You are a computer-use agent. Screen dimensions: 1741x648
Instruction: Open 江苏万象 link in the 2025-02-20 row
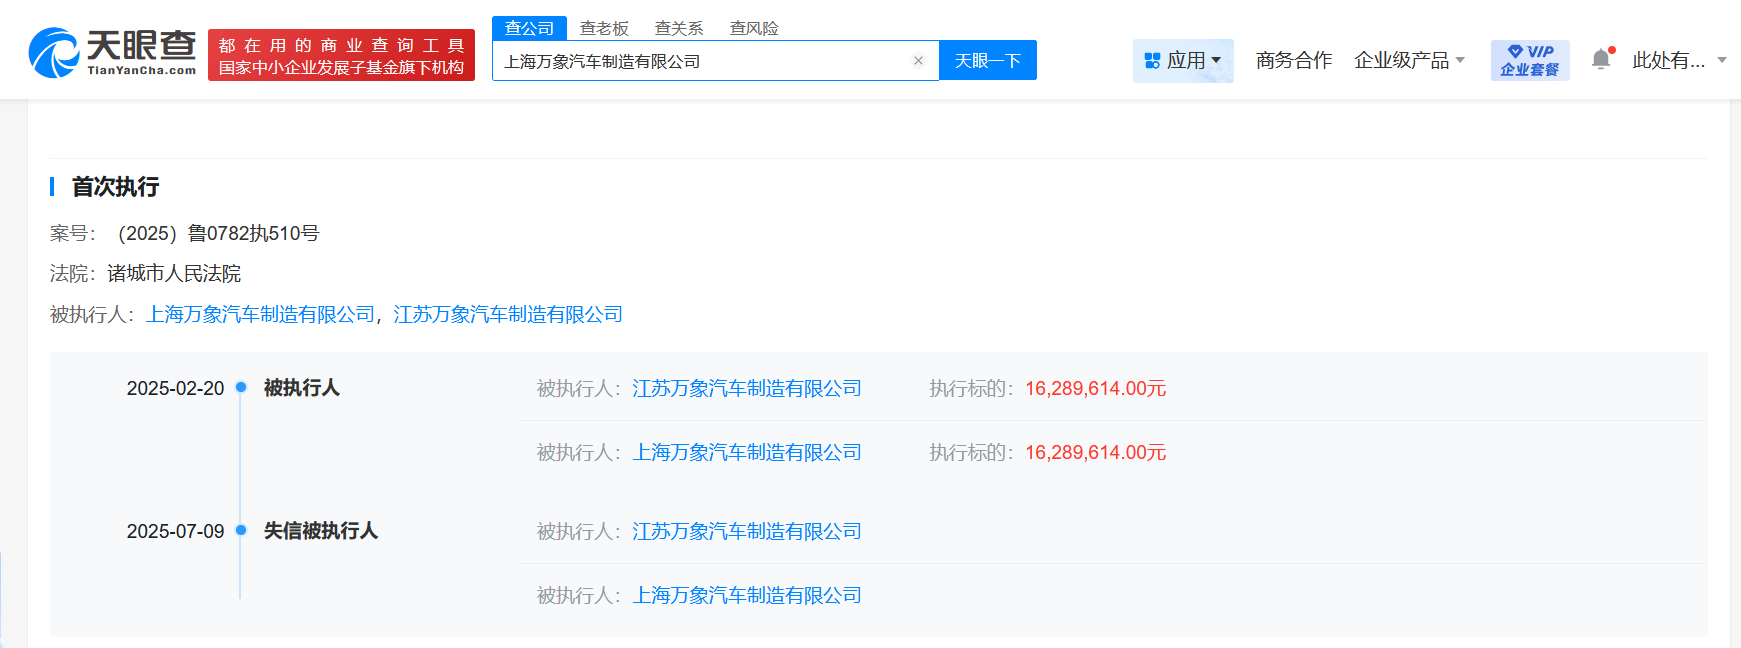click(747, 388)
